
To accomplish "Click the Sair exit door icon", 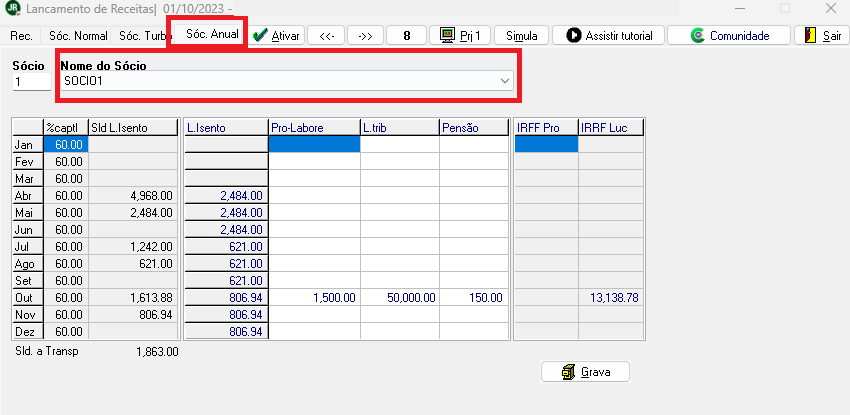I will pyautogui.click(x=812, y=35).
